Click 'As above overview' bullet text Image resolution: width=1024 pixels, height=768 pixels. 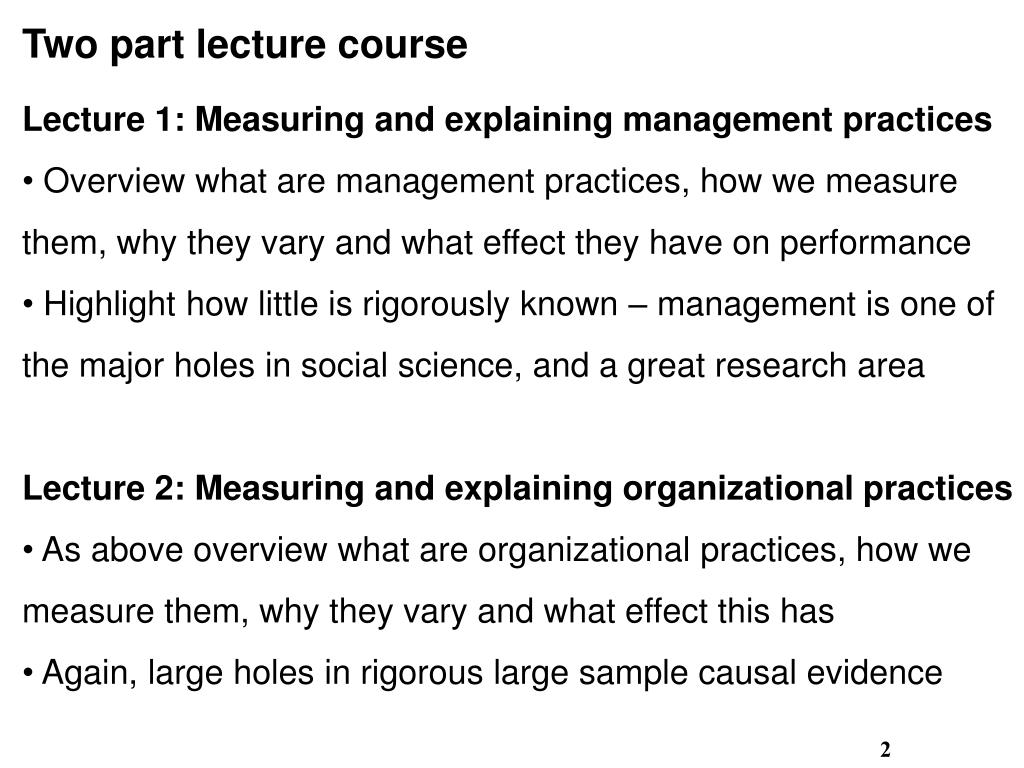click(x=184, y=550)
